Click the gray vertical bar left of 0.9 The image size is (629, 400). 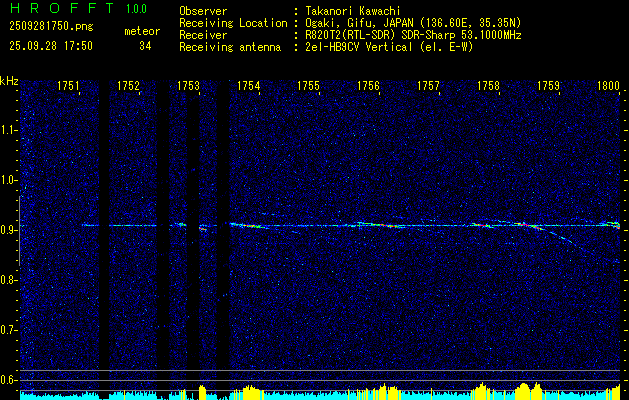point(20,231)
